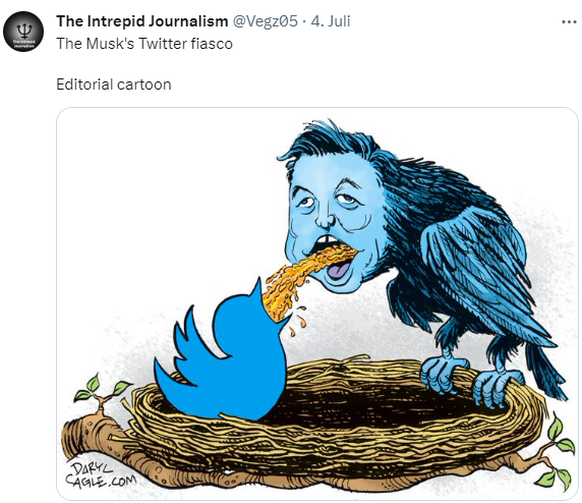Click the green leaves on right branch

[x=557, y=451]
